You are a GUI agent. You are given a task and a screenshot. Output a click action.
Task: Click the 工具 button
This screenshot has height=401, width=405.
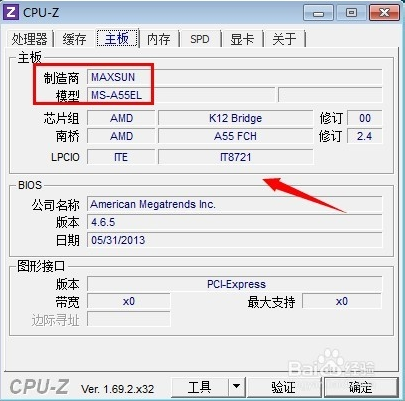click(200, 387)
